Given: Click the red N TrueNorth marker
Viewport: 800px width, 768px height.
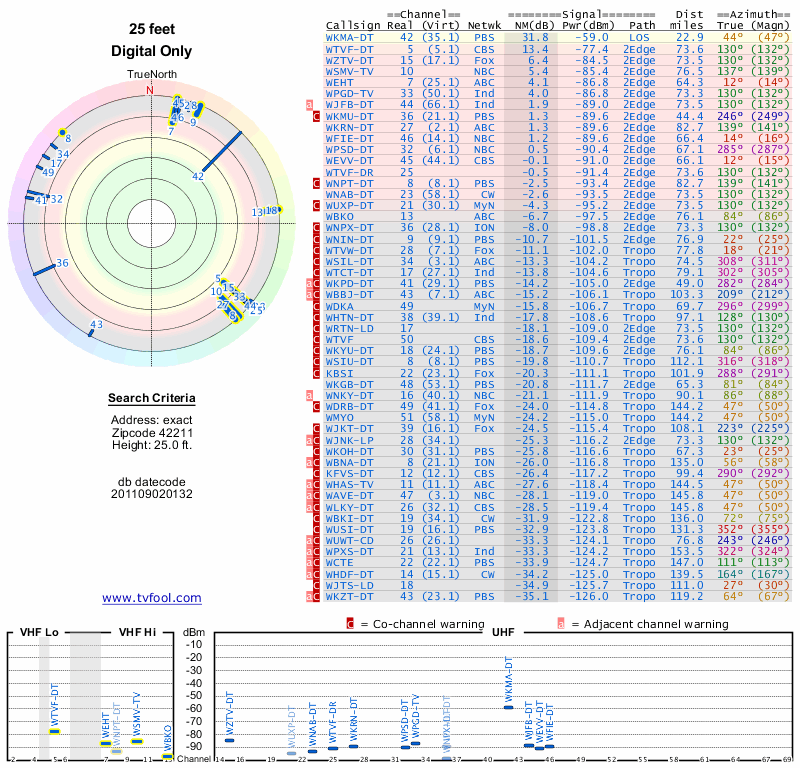Looking at the screenshot, I should click(x=150, y=90).
